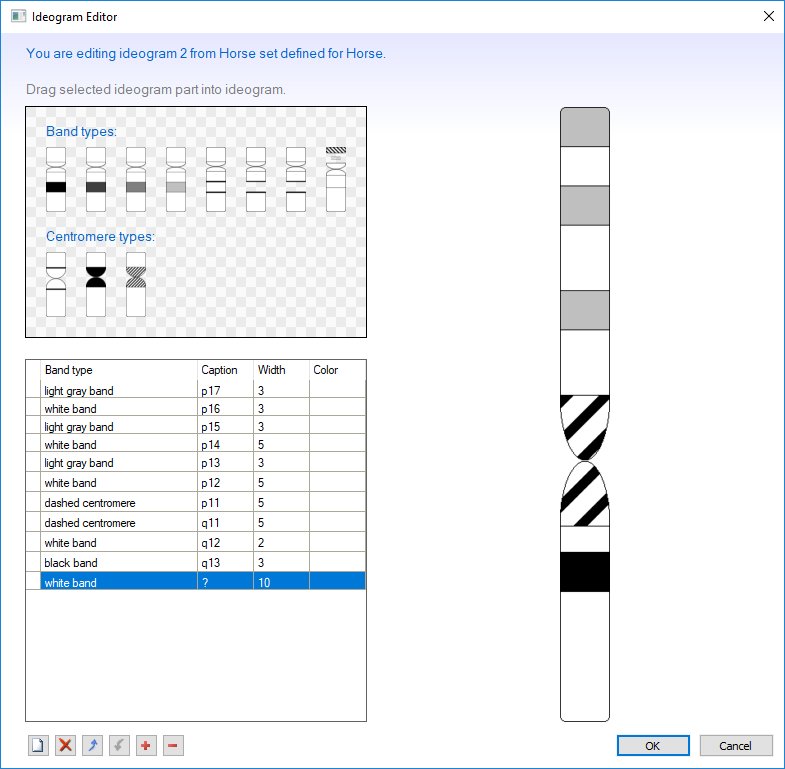Screen dimensions: 785x769
Task: Click the Color cell in the p17 row
Action: (x=337, y=391)
